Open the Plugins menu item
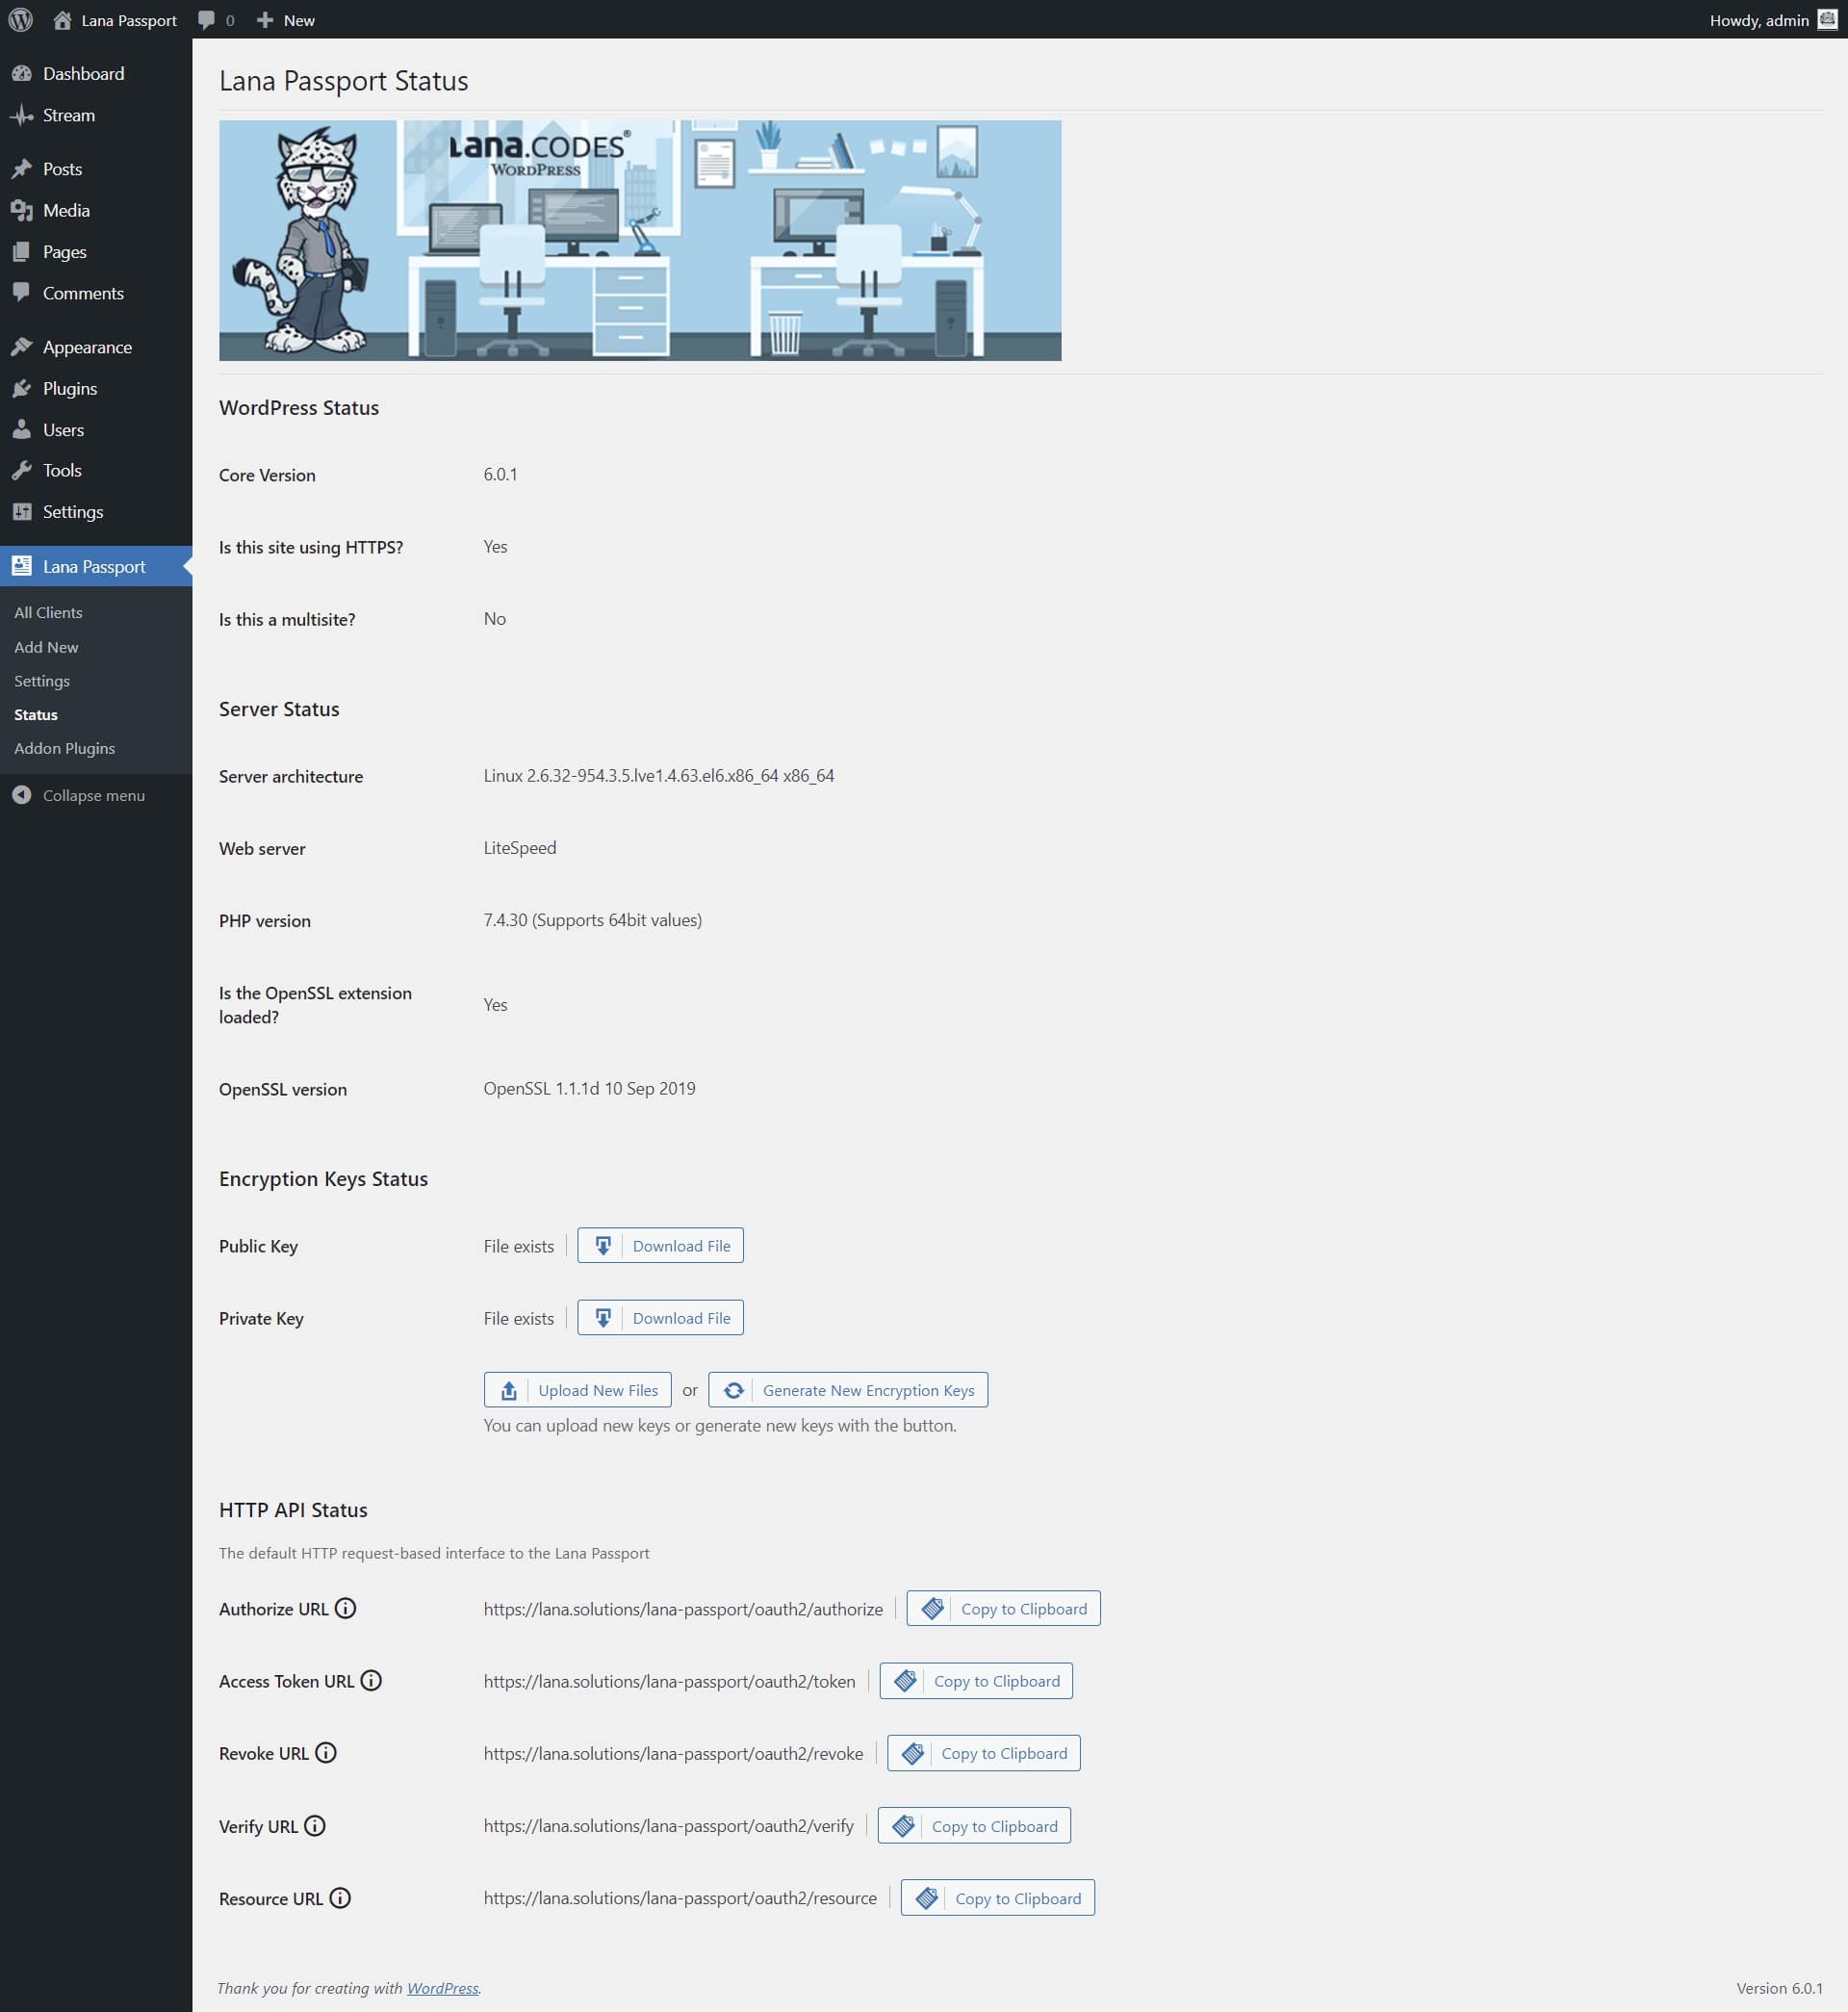Screen dimensions: 1848x2012 [x=69, y=388]
